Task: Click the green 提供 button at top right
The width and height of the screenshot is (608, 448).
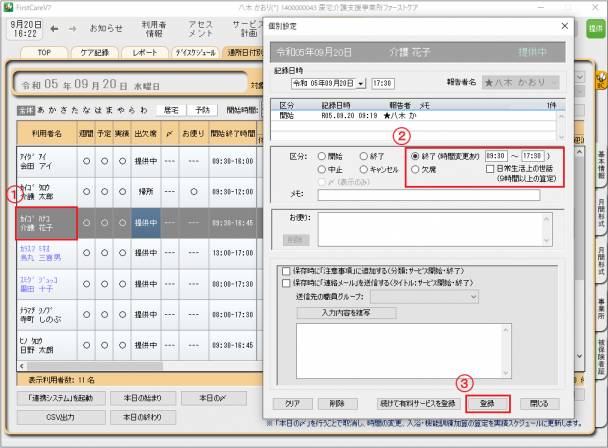Action: (596, 29)
